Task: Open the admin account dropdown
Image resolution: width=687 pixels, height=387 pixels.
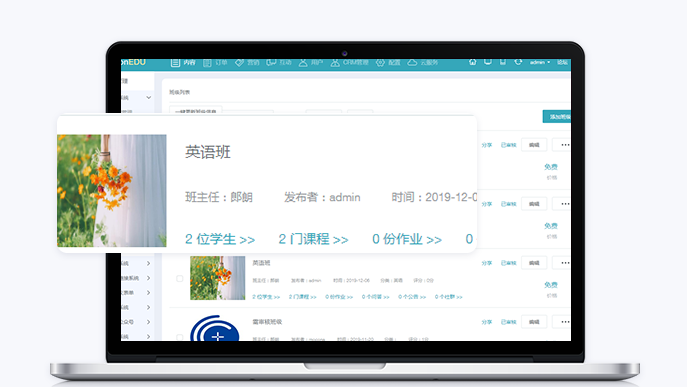Action: click(540, 62)
